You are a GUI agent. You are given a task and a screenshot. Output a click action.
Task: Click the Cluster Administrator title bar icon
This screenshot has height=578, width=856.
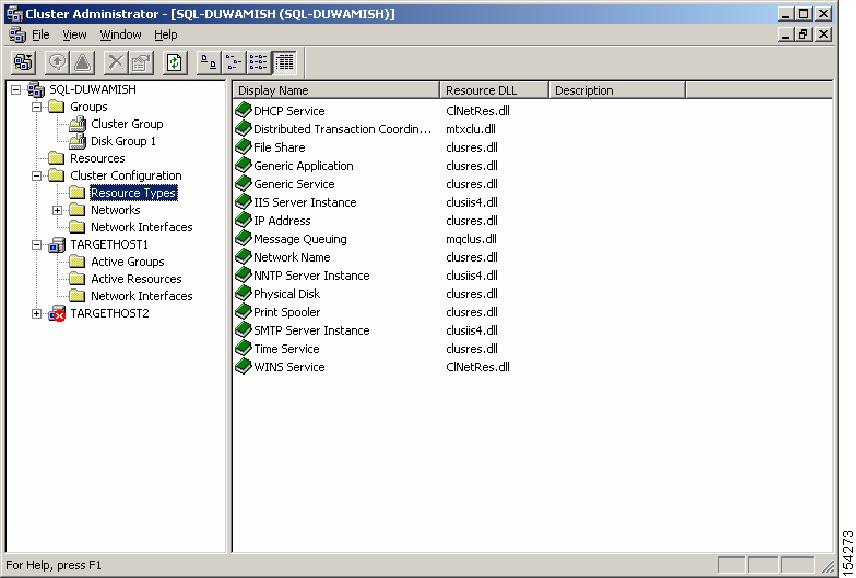pyautogui.click(x=14, y=13)
